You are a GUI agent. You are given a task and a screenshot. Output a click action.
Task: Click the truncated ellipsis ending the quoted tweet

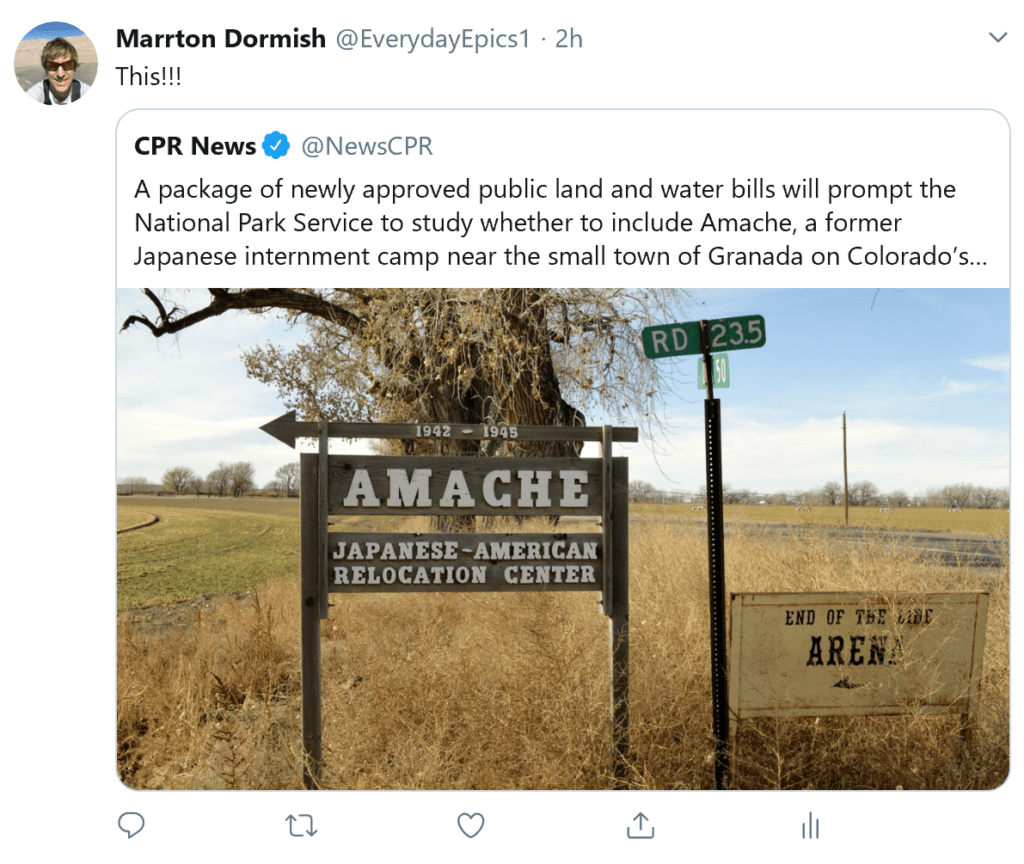coord(978,258)
